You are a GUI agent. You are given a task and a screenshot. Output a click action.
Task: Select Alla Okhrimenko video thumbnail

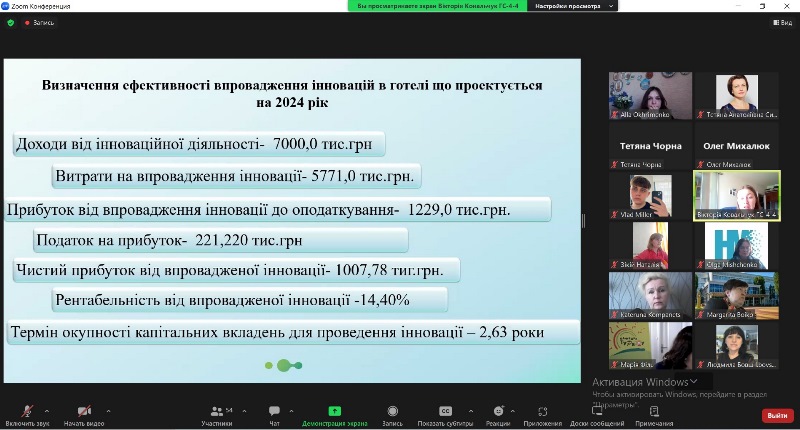(x=651, y=95)
